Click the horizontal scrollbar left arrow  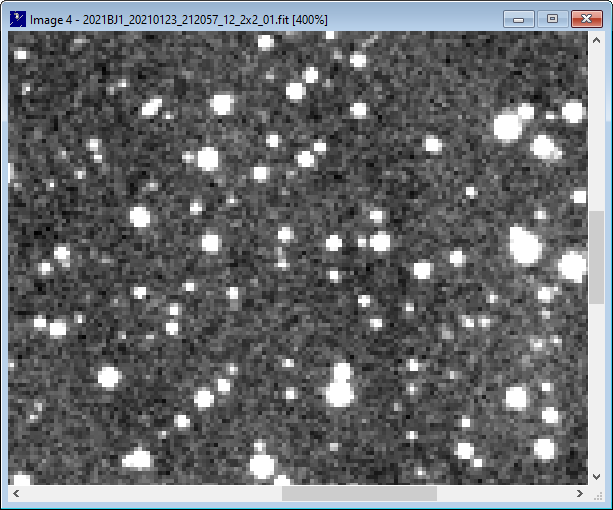tap(17, 494)
